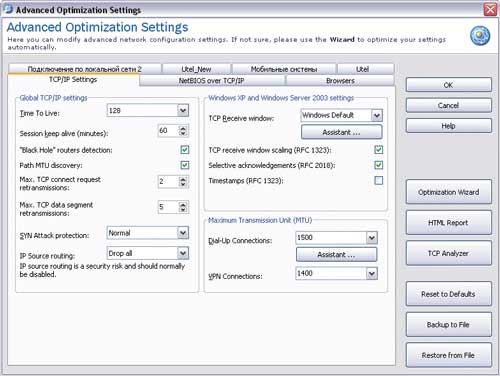Click the Reset to Defaults button
Viewport: 500px width, 376px height.
point(449,294)
